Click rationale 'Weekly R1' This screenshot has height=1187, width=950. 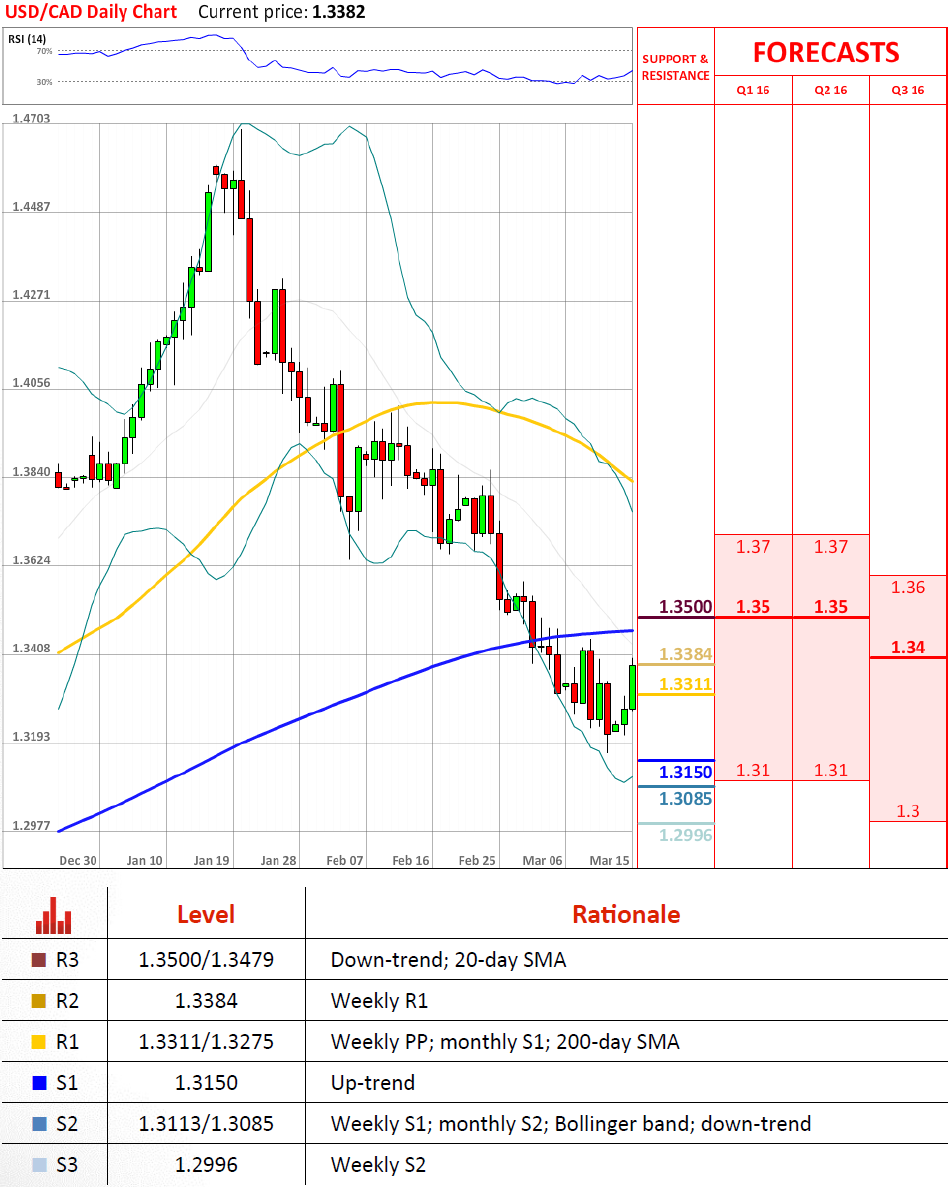(379, 1001)
